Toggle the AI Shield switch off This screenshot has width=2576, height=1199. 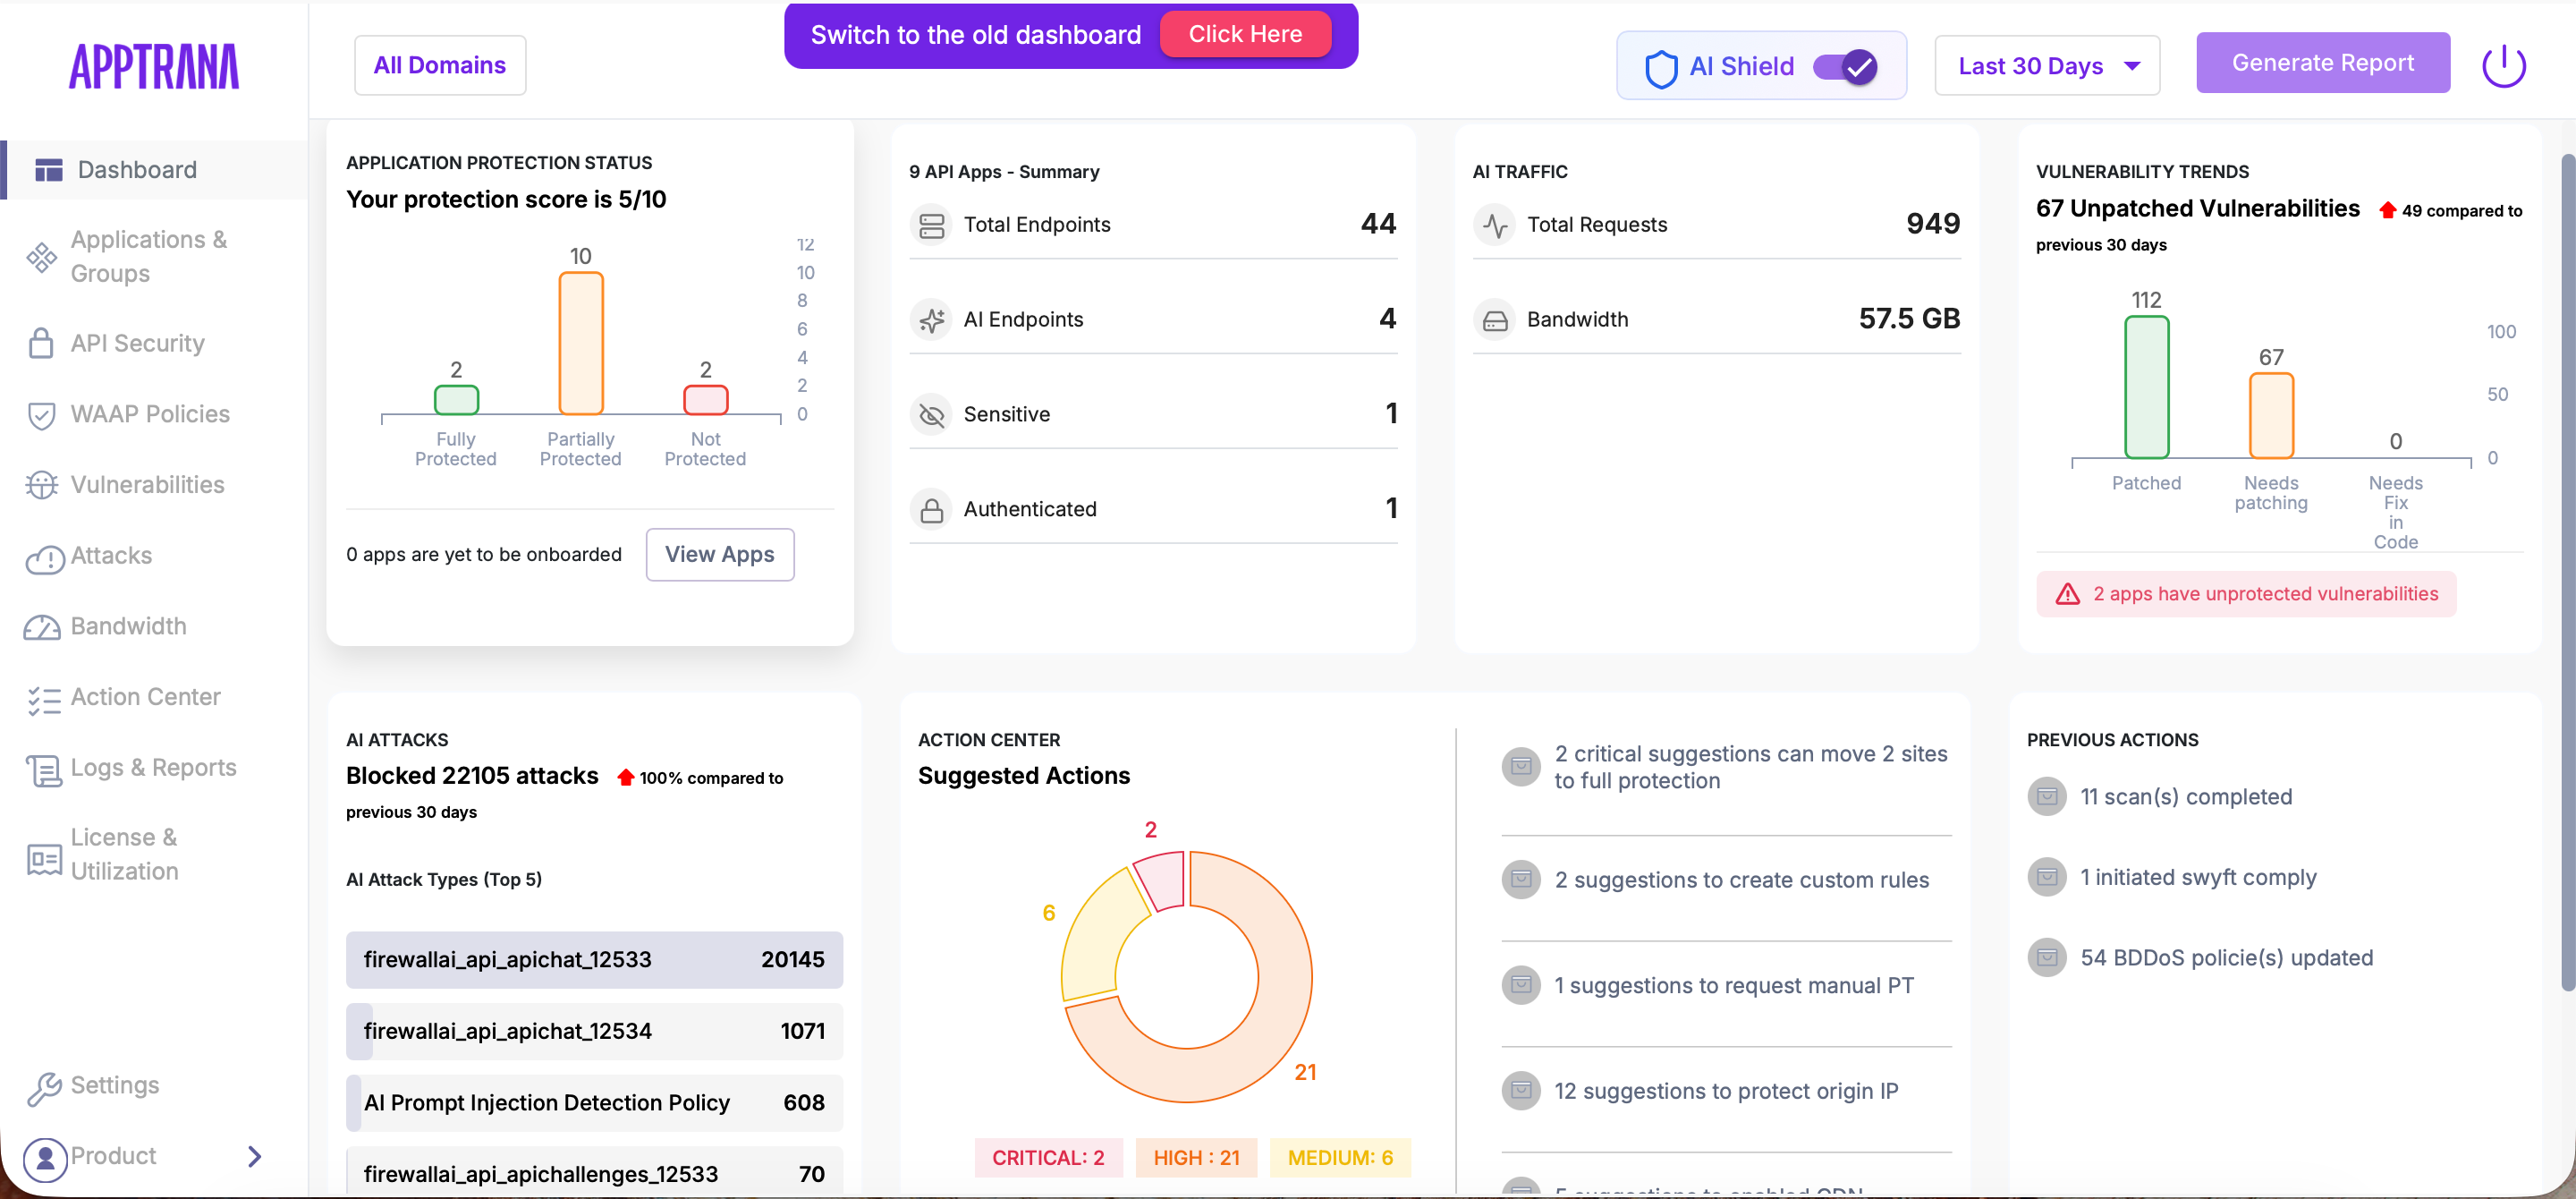coord(1845,67)
